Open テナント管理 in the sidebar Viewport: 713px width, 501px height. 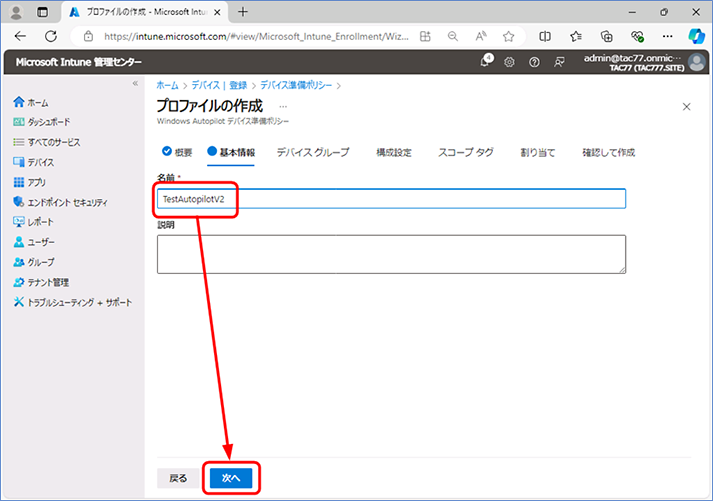tap(41, 282)
